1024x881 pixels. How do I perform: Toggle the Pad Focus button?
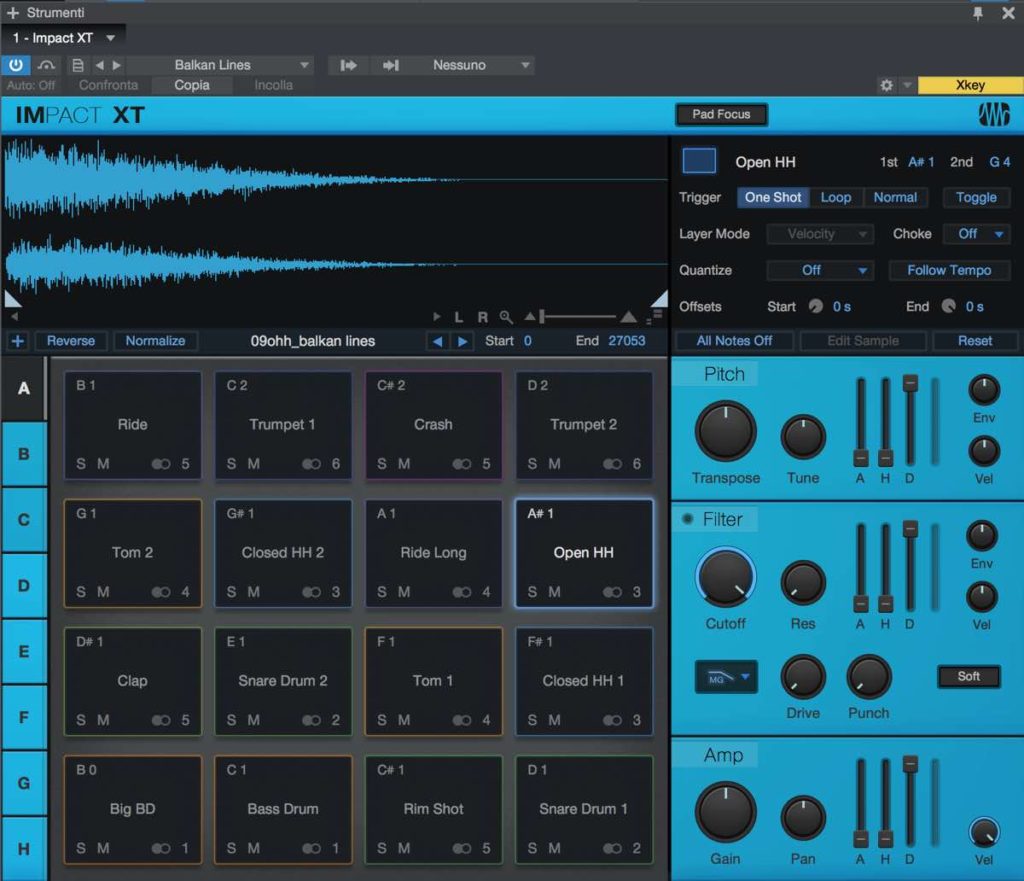tap(721, 114)
